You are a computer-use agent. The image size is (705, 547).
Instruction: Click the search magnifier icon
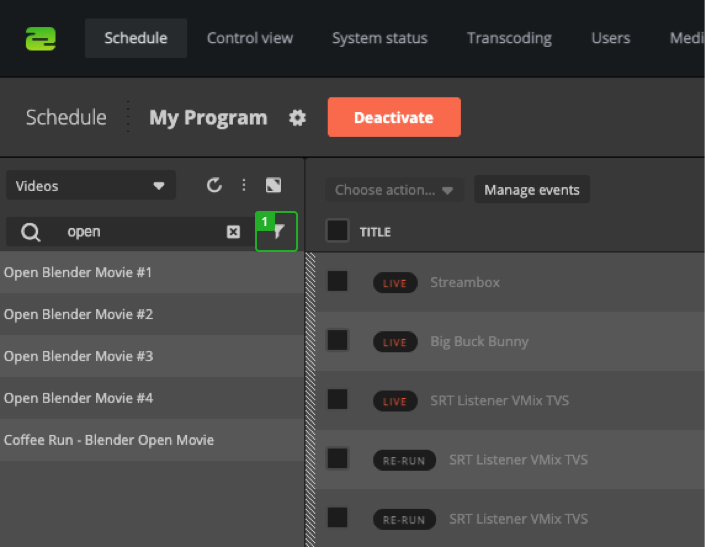pos(31,232)
